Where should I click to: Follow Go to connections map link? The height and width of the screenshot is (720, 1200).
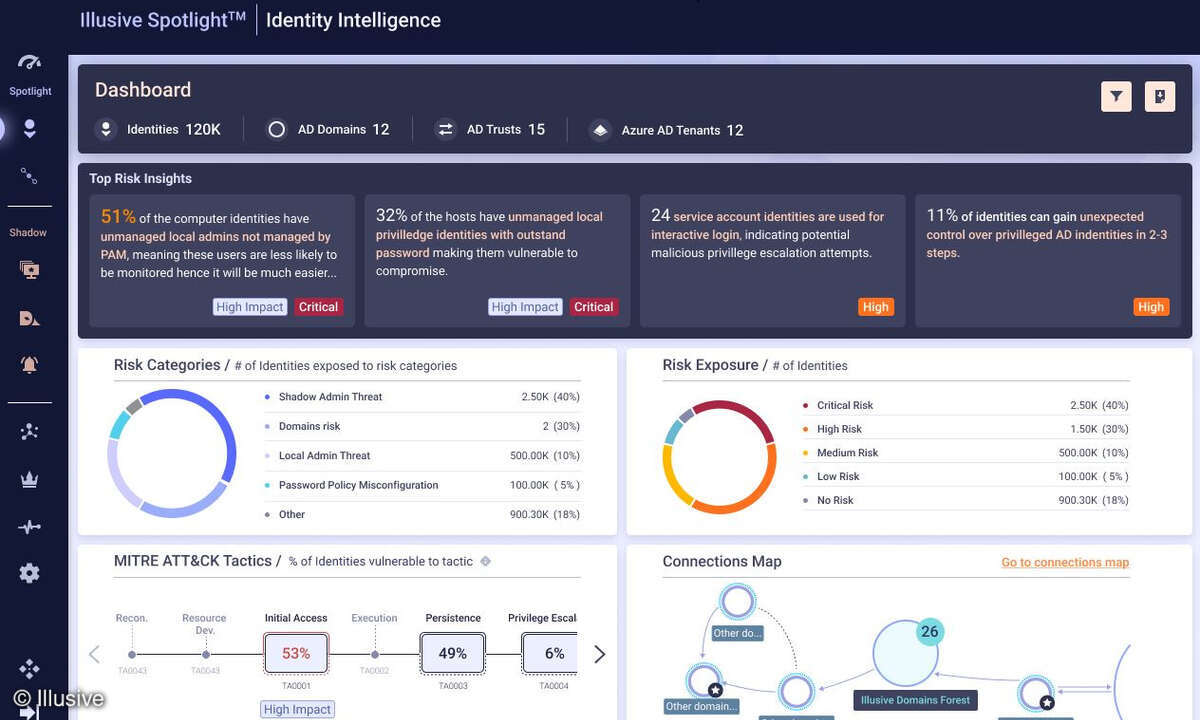point(1065,562)
